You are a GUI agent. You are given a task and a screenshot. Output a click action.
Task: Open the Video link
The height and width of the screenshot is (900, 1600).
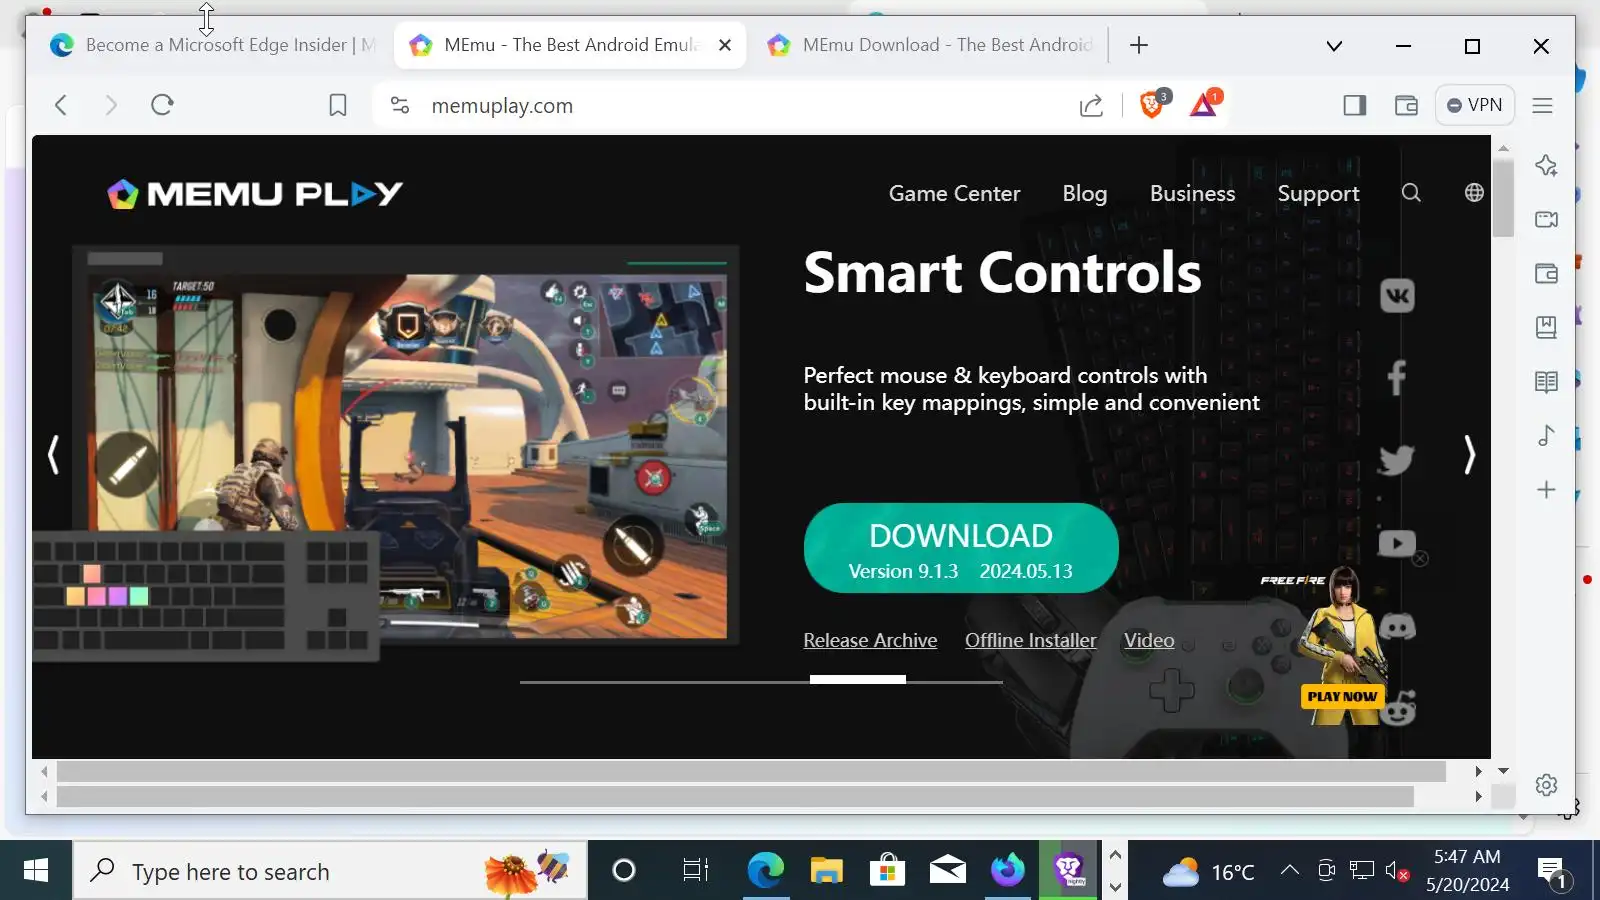click(x=1149, y=640)
